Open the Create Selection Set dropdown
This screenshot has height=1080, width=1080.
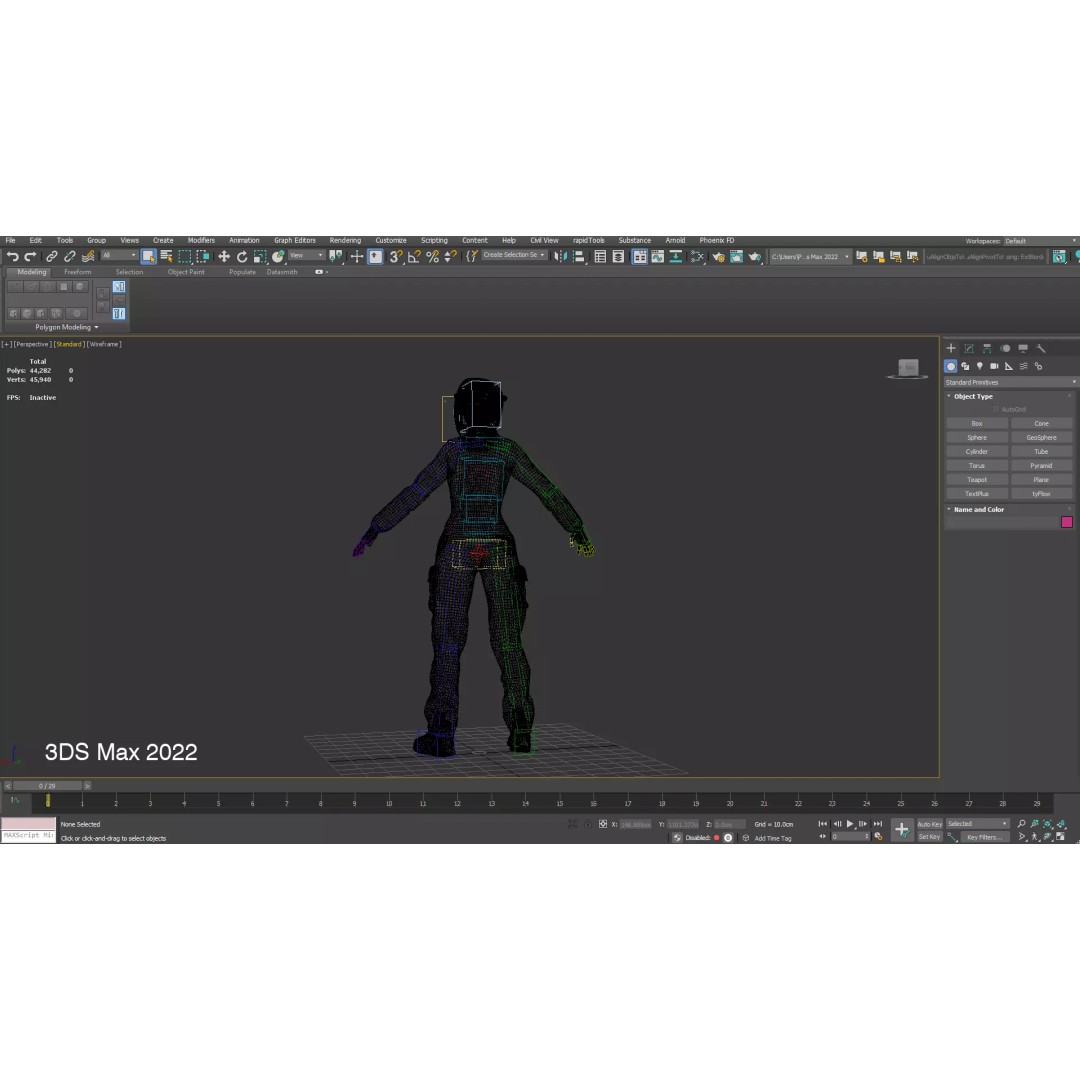(514, 255)
